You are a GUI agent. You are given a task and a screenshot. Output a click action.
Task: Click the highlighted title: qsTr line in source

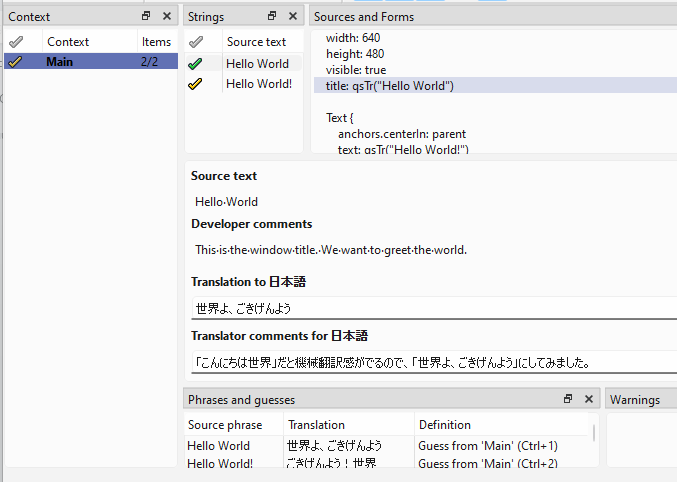[390, 86]
